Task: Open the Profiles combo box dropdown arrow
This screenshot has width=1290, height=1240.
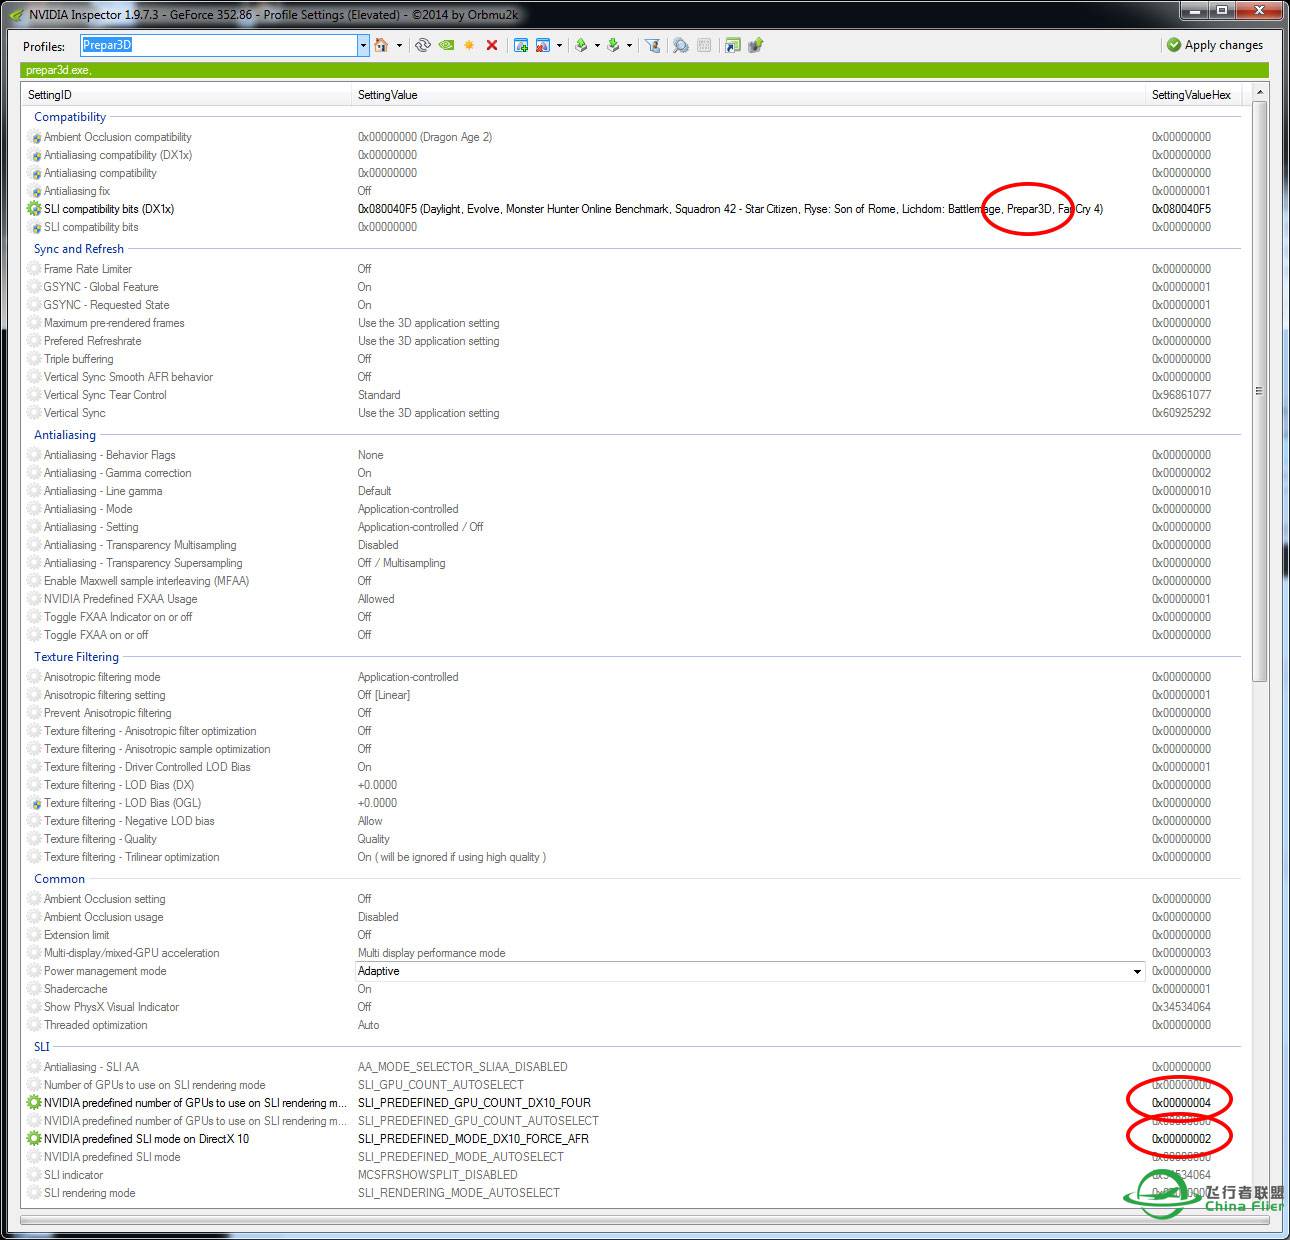Action: [363, 45]
